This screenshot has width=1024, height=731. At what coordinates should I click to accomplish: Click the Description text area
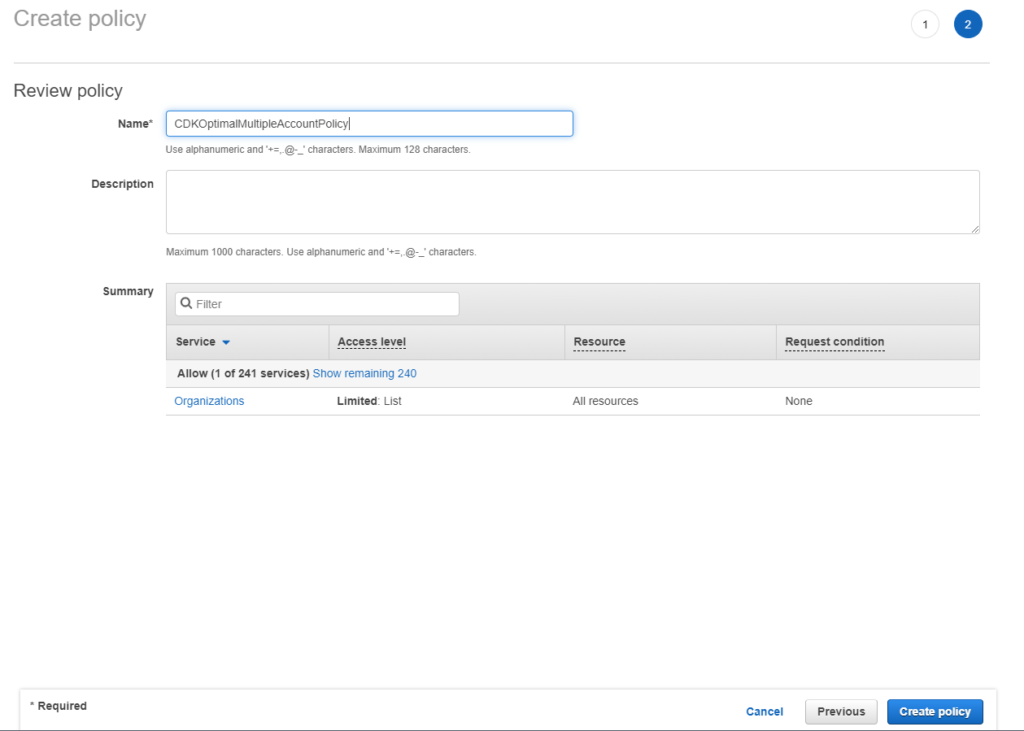point(572,200)
